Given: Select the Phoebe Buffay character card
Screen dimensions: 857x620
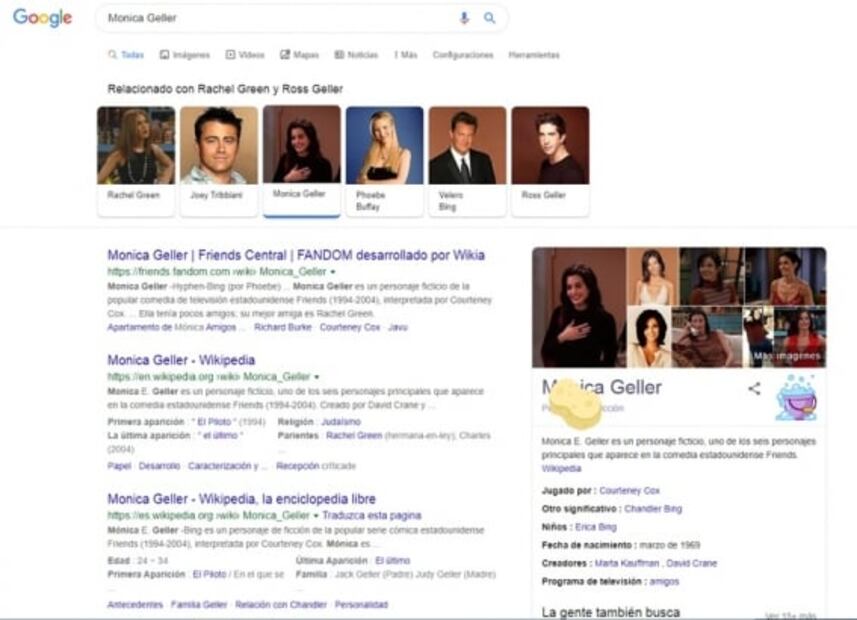Looking at the screenshot, I should click(x=384, y=160).
